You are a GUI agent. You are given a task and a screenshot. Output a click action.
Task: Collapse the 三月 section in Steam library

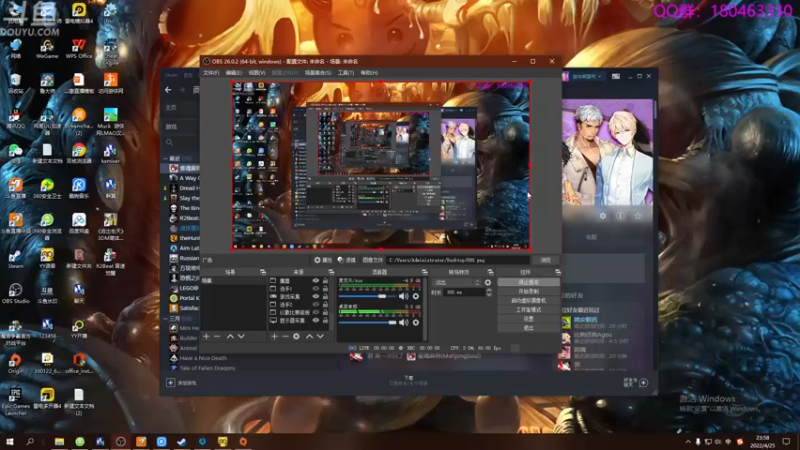[165, 318]
